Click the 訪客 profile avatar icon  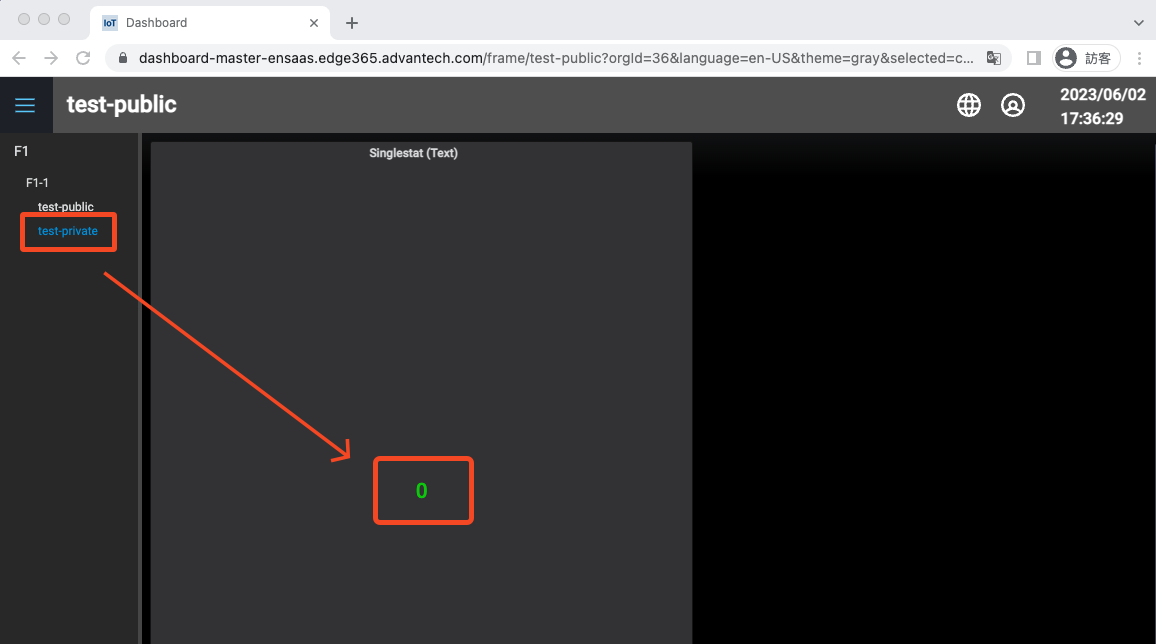click(x=1066, y=57)
